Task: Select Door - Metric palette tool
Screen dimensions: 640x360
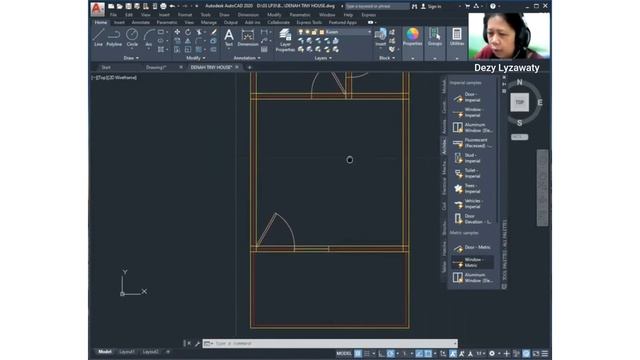Action: click(472, 248)
